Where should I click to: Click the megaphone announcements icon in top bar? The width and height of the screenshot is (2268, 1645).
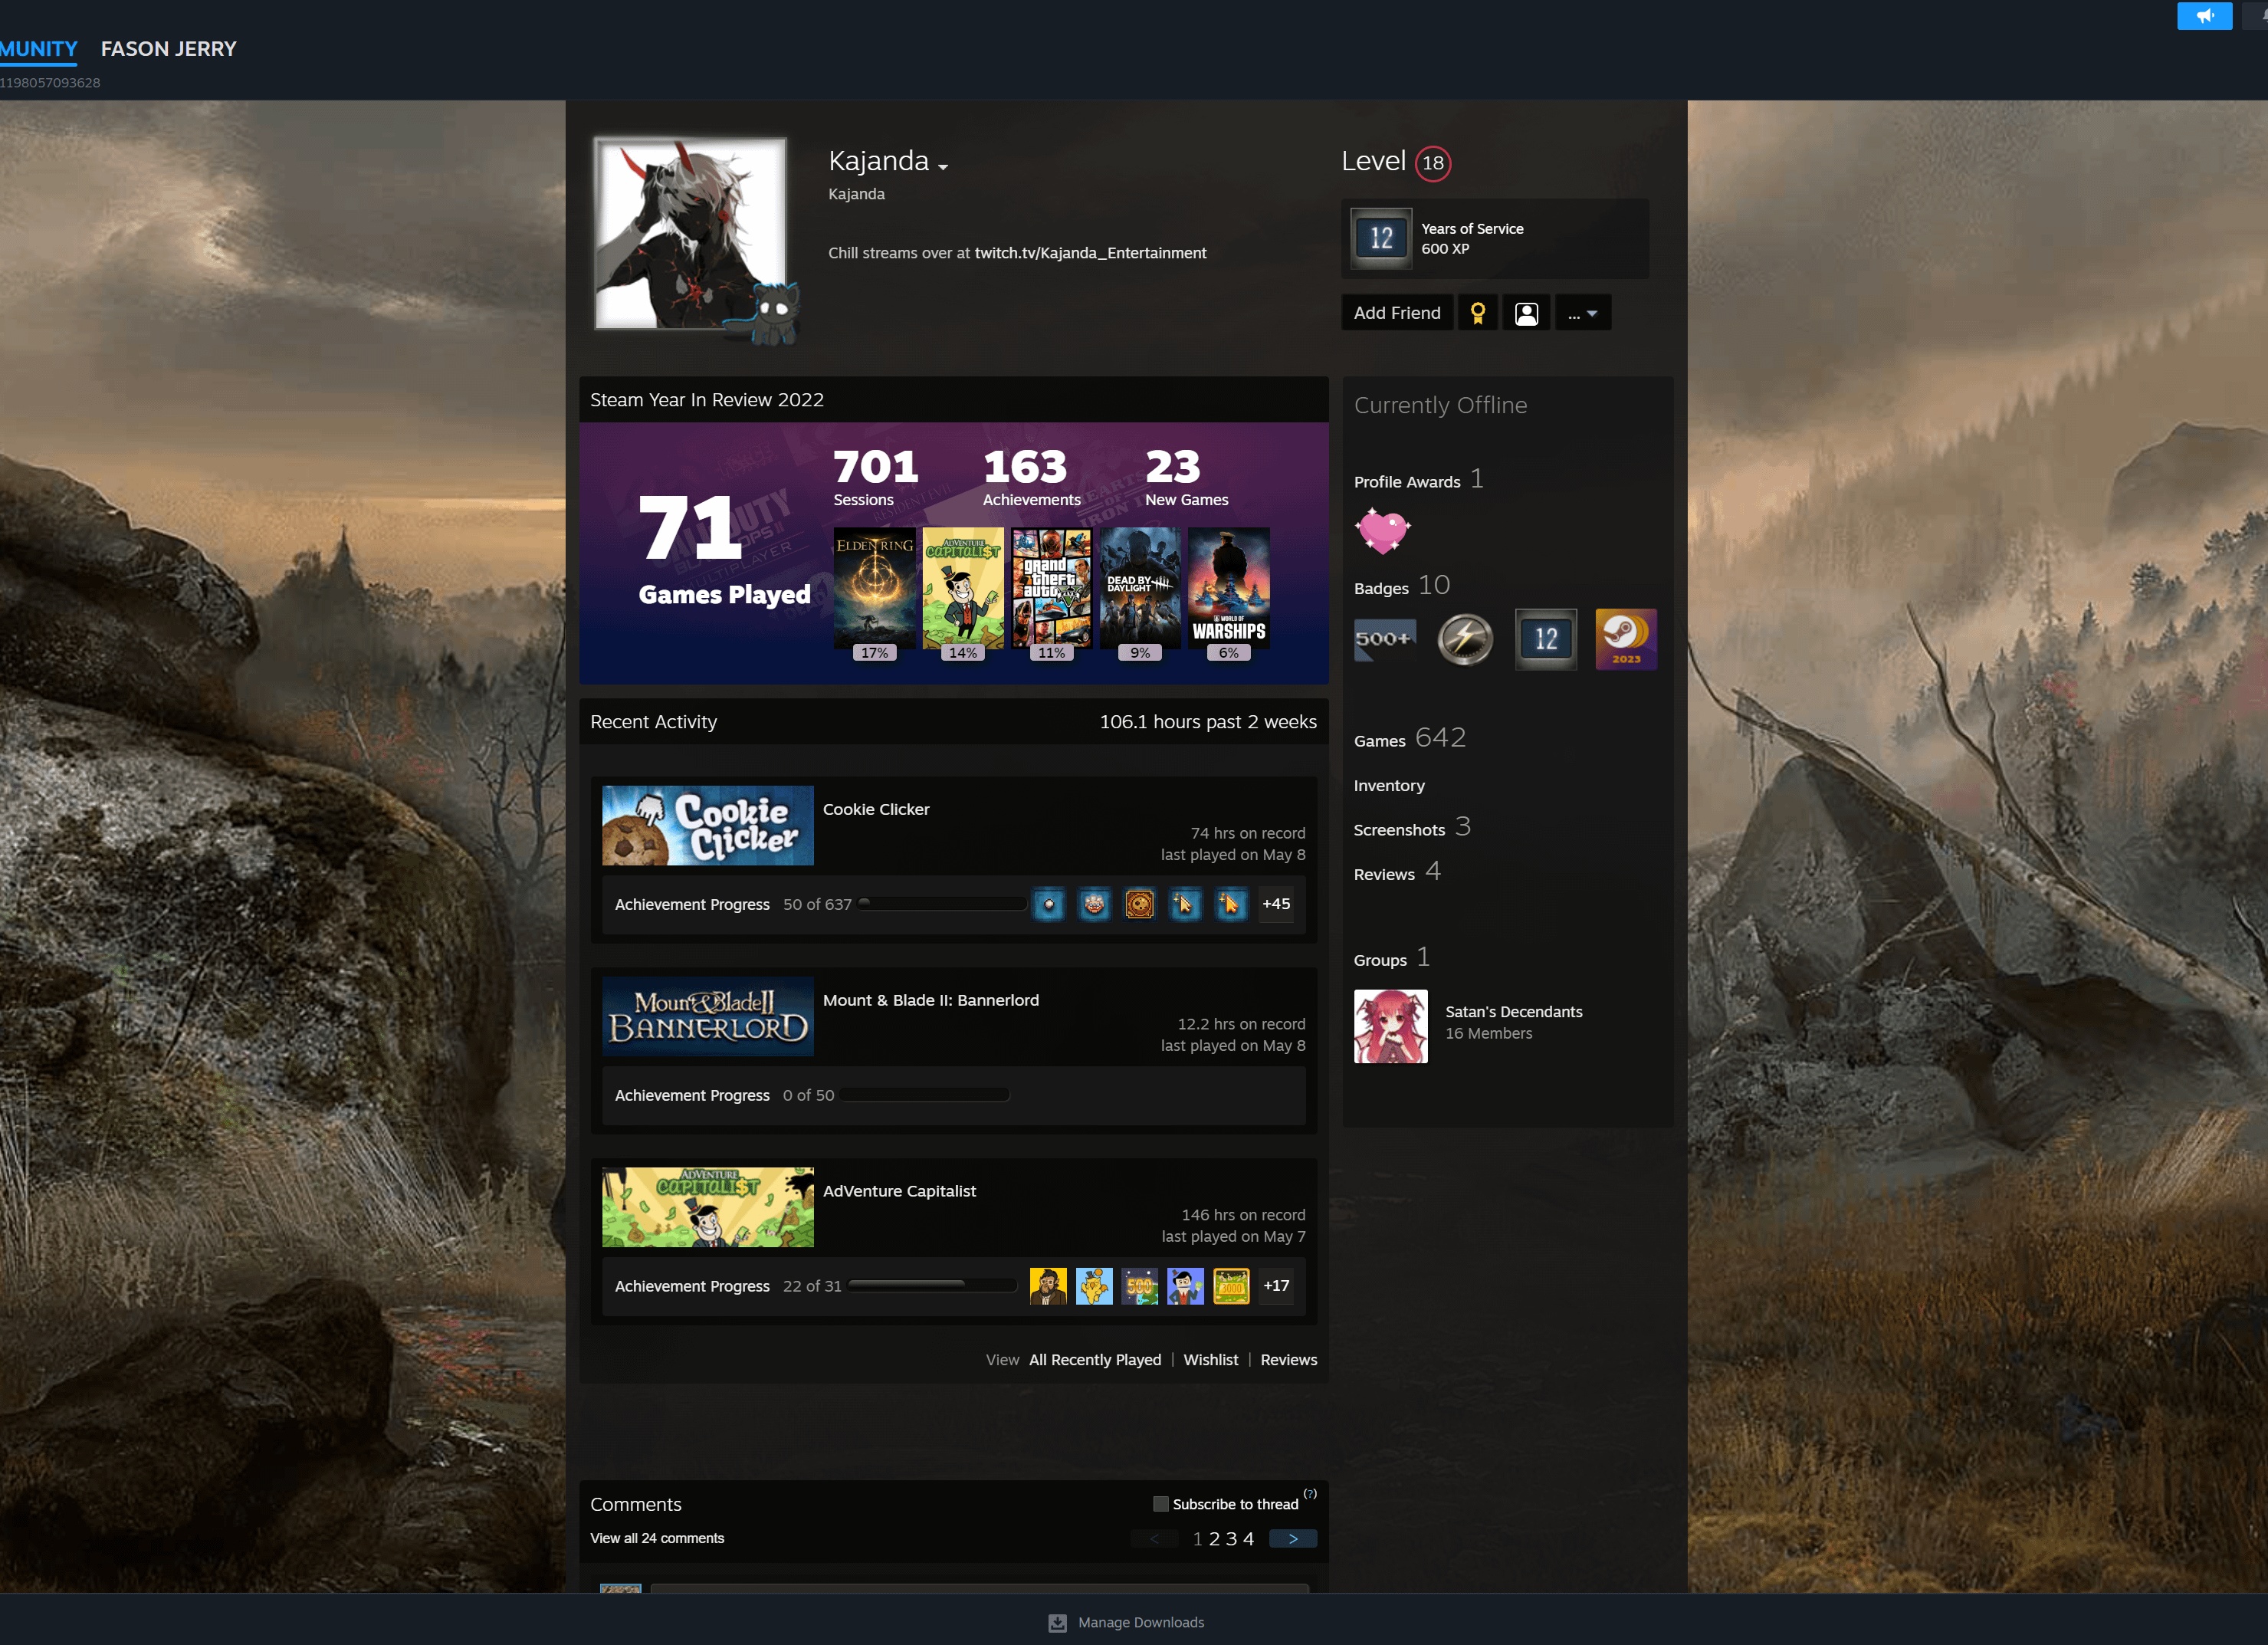pyautogui.click(x=2204, y=16)
